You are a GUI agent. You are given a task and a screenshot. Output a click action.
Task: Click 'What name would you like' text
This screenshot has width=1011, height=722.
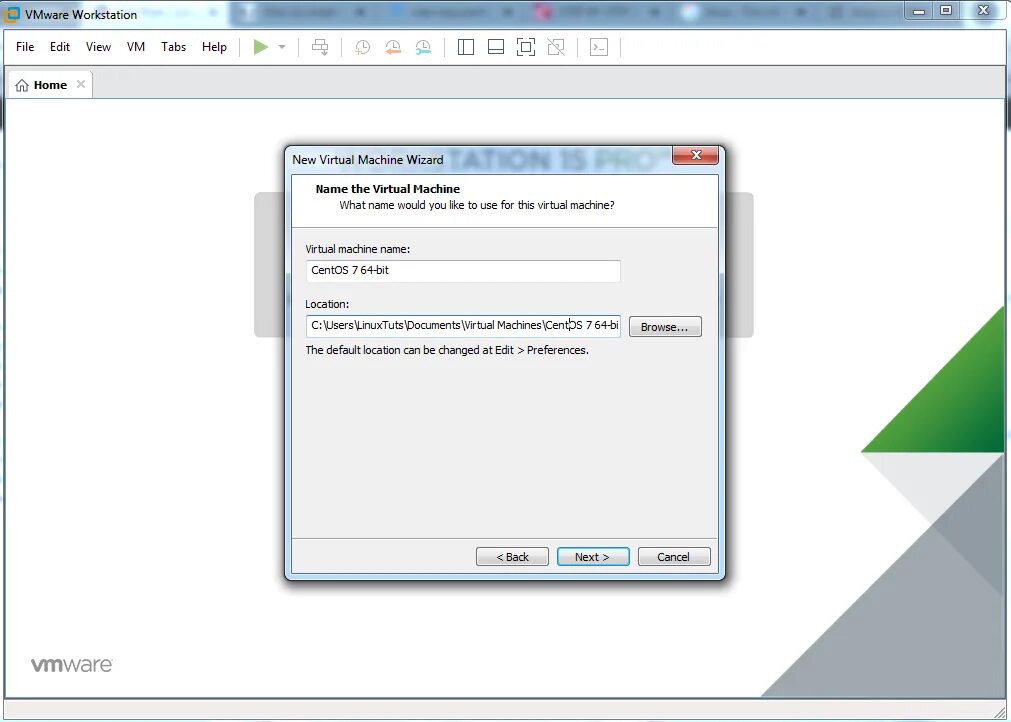click(x=476, y=205)
